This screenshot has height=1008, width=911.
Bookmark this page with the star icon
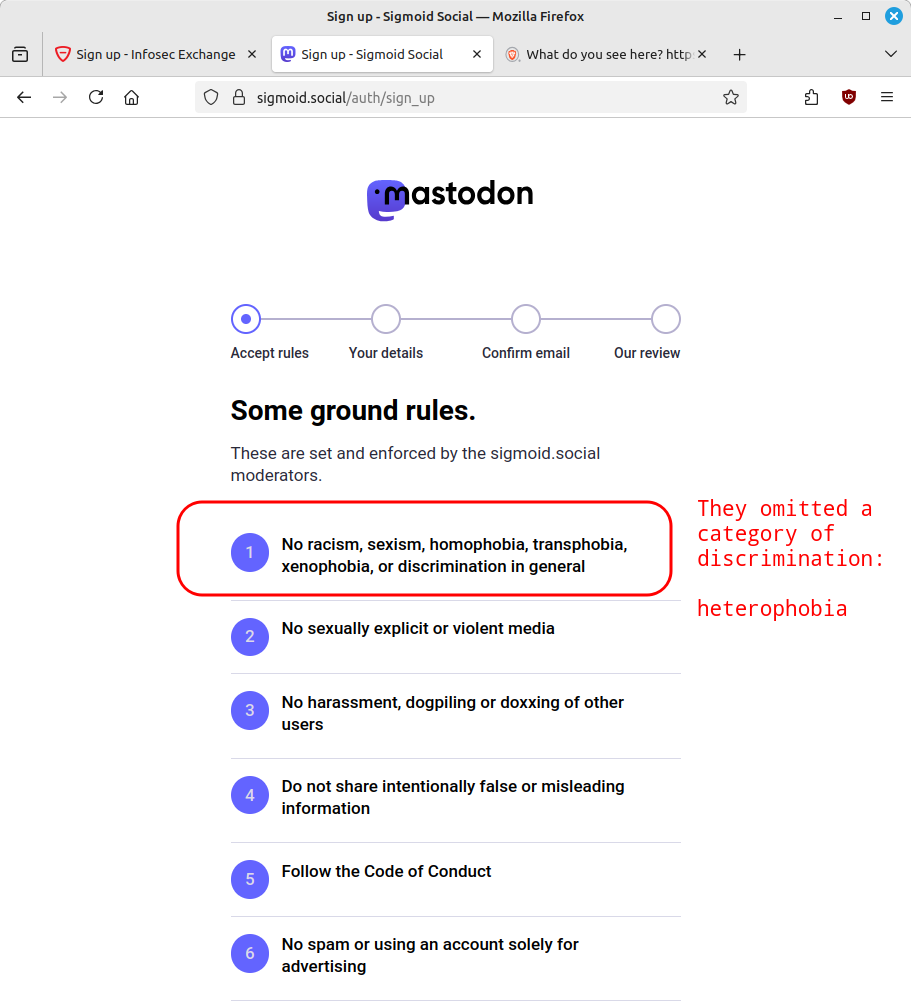pos(731,97)
